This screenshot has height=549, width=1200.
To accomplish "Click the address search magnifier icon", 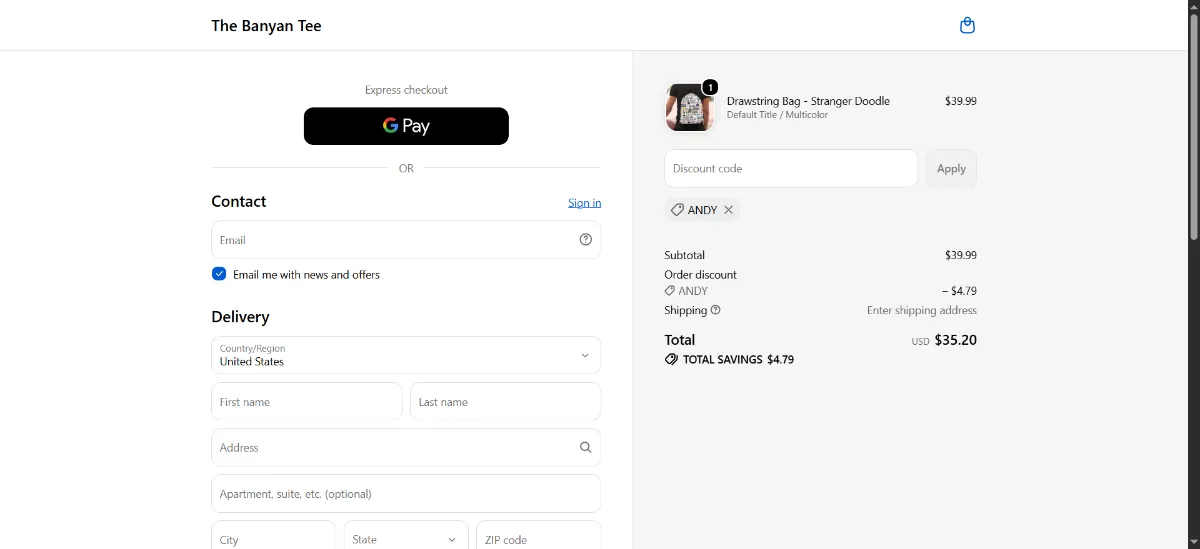I will point(586,448).
